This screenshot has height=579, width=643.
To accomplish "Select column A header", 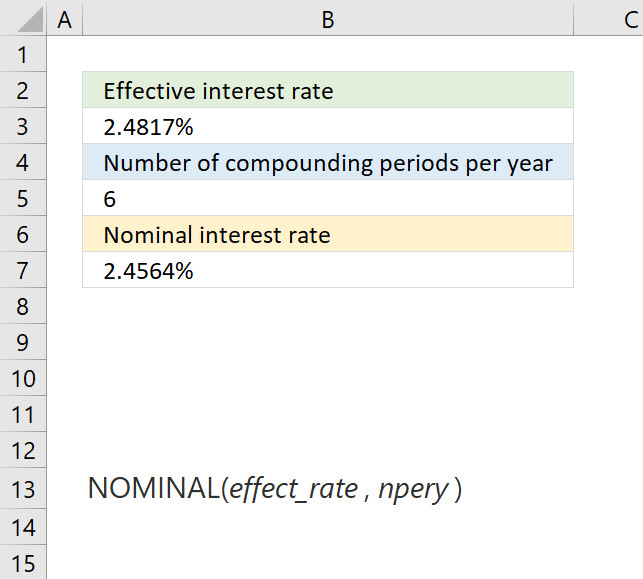I will click(x=65, y=18).
